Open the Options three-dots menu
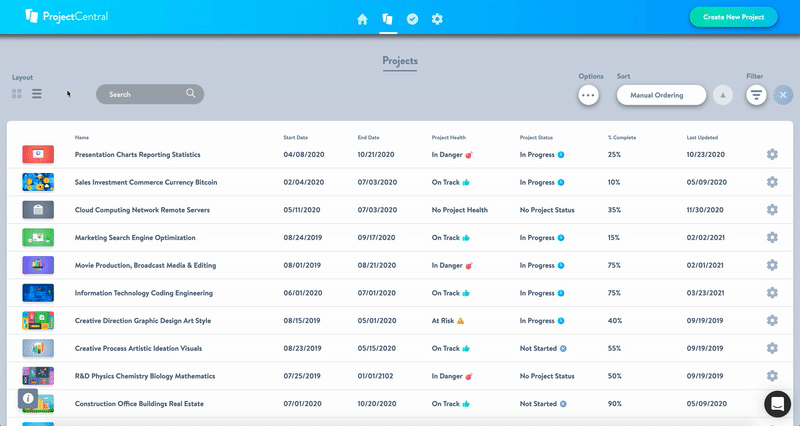Screen dimensions: 800x426 coord(588,95)
